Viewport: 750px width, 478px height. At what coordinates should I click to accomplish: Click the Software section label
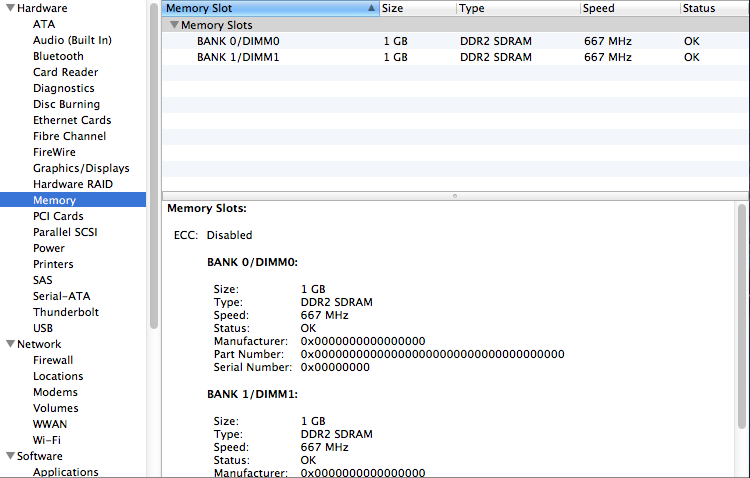tap(40, 456)
